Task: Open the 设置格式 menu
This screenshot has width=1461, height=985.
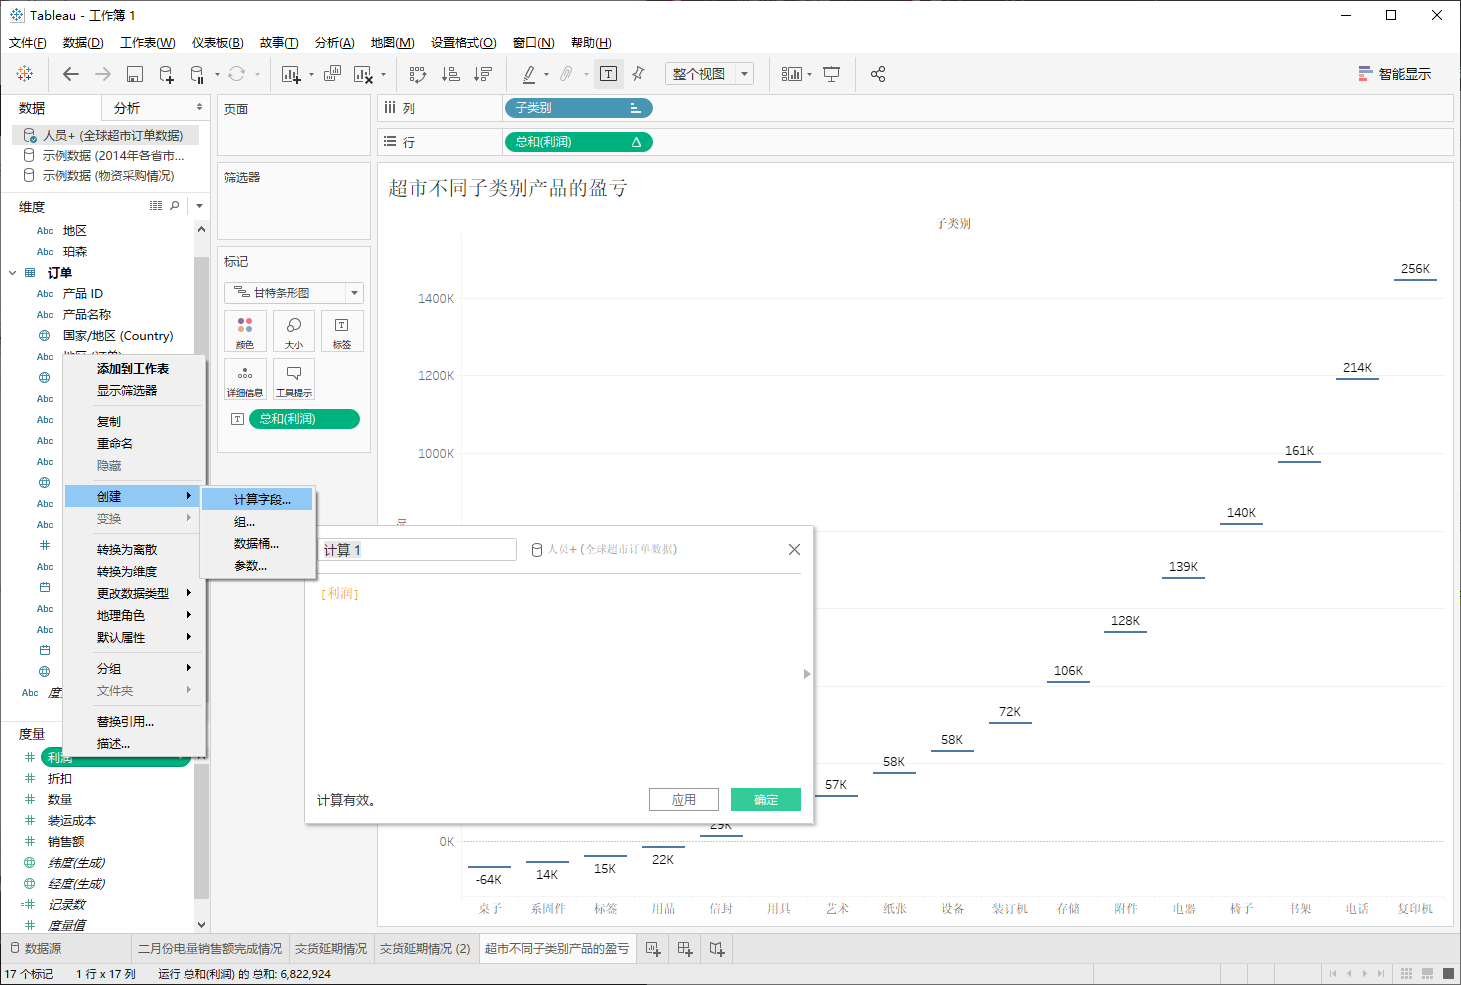Action: [x=463, y=43]
